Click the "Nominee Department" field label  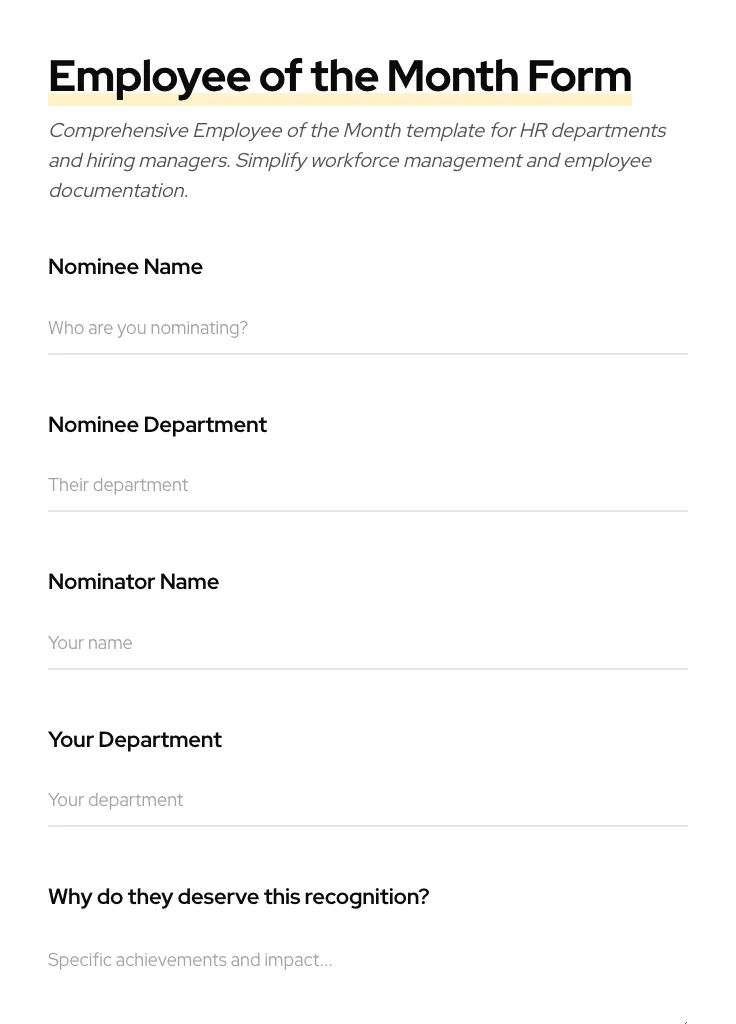tap(157, 425)
